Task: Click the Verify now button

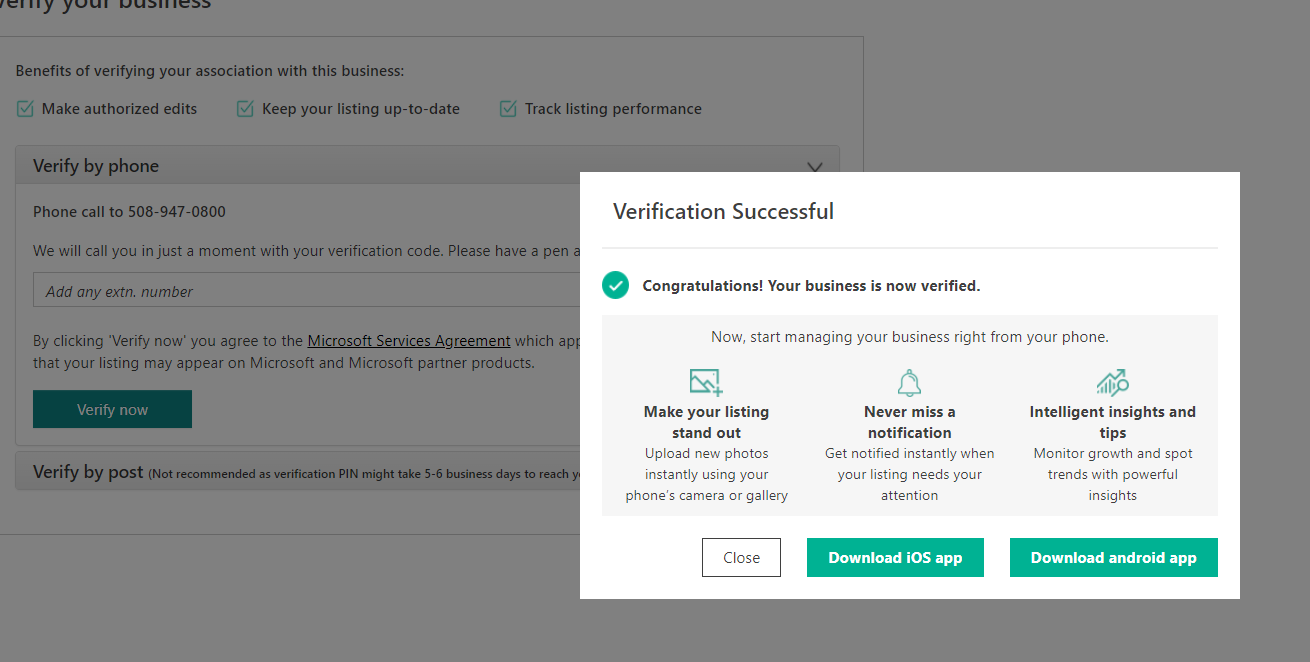Action: pyautogui.click(x=112, y=409)
